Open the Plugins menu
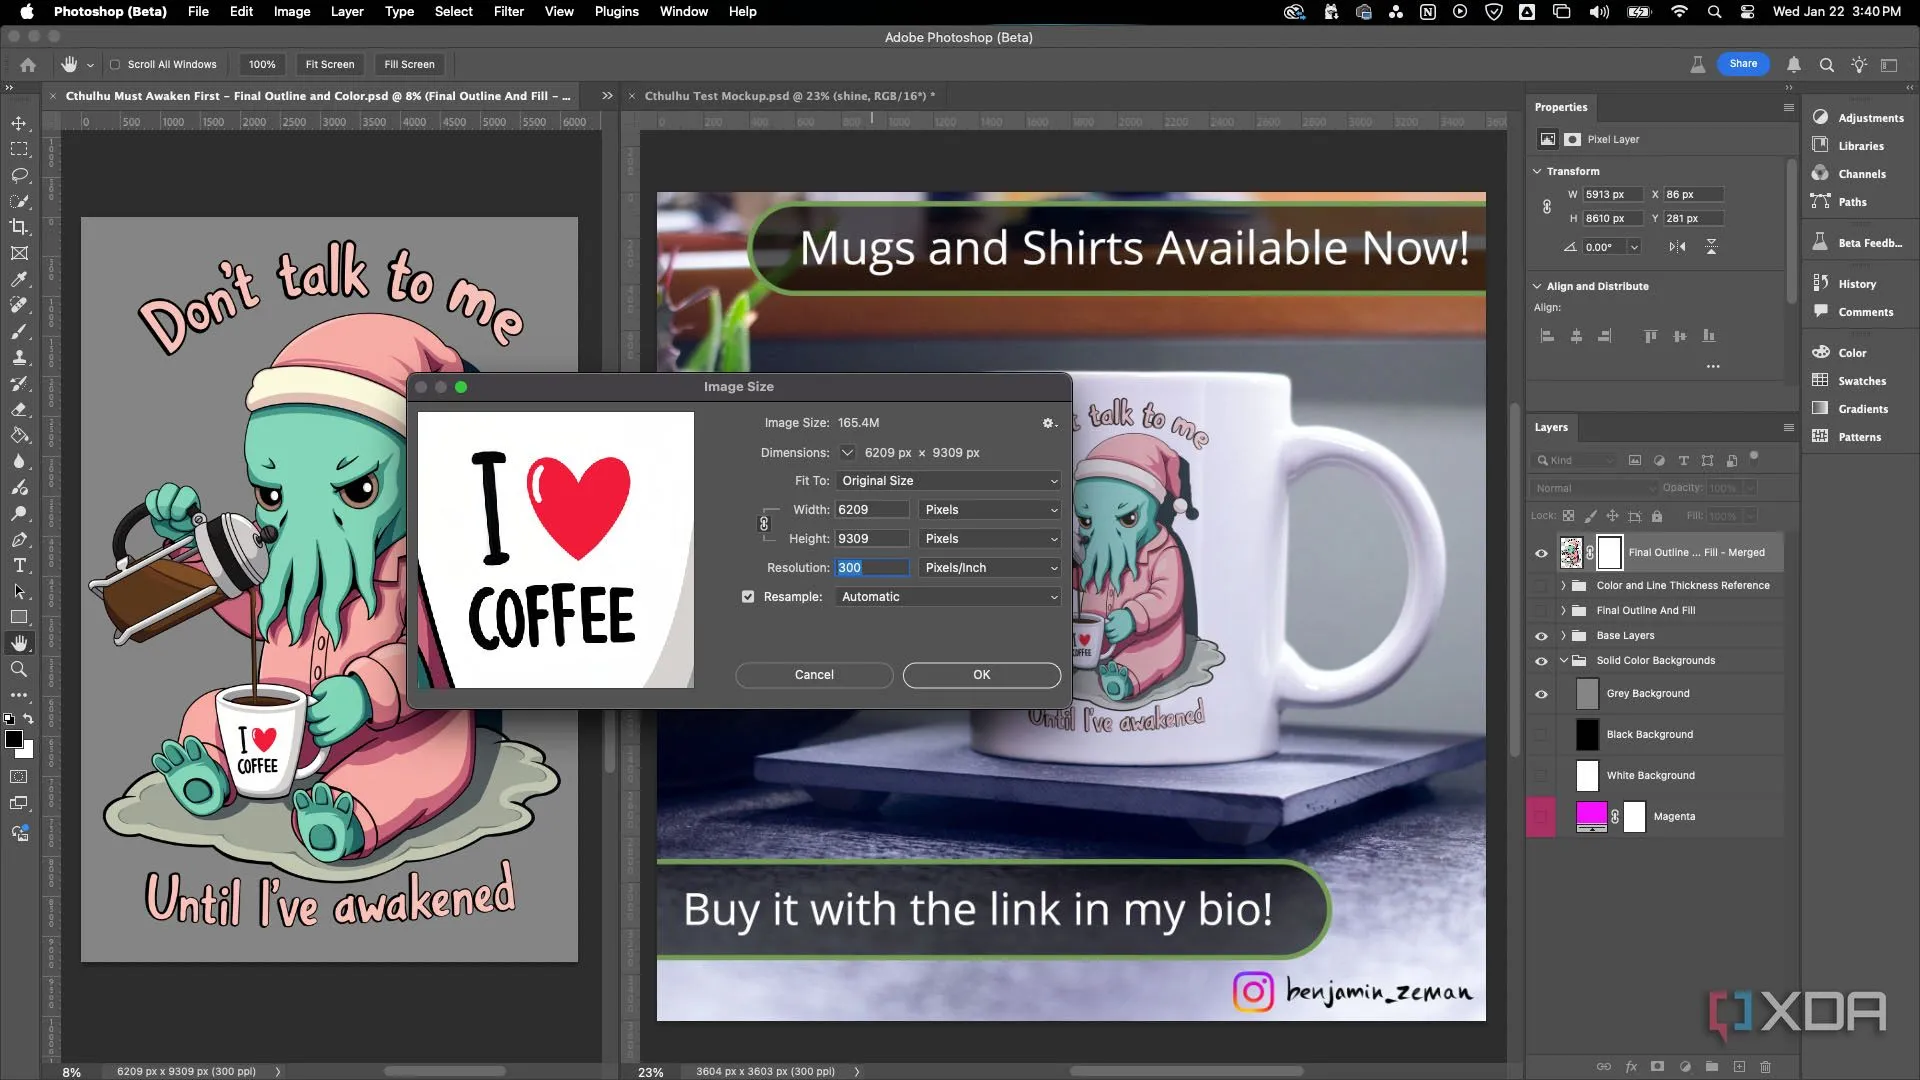1920x1080 pixels. (x=616, y=11)
